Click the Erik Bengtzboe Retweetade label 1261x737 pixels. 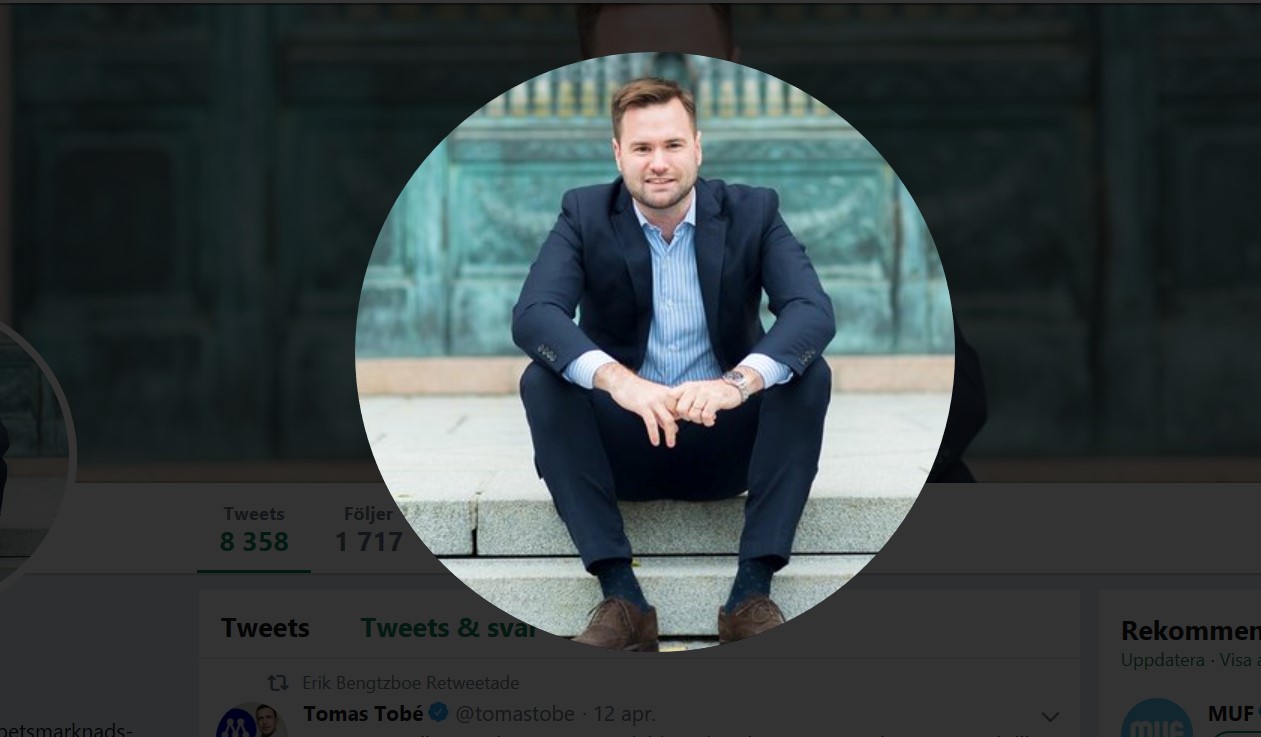click(x=410, y=683)
